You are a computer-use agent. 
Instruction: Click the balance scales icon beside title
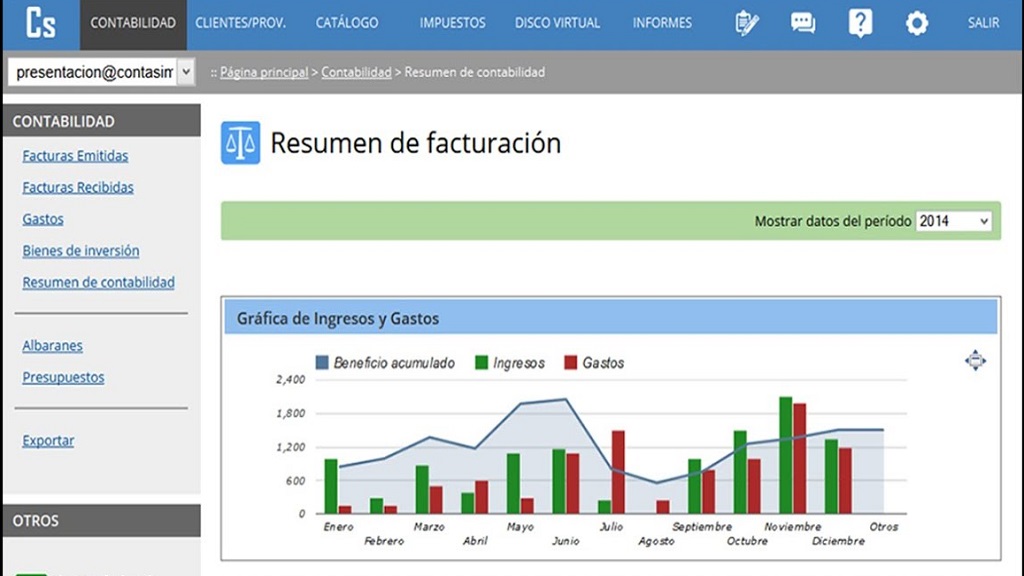click(x=240, y=143)
